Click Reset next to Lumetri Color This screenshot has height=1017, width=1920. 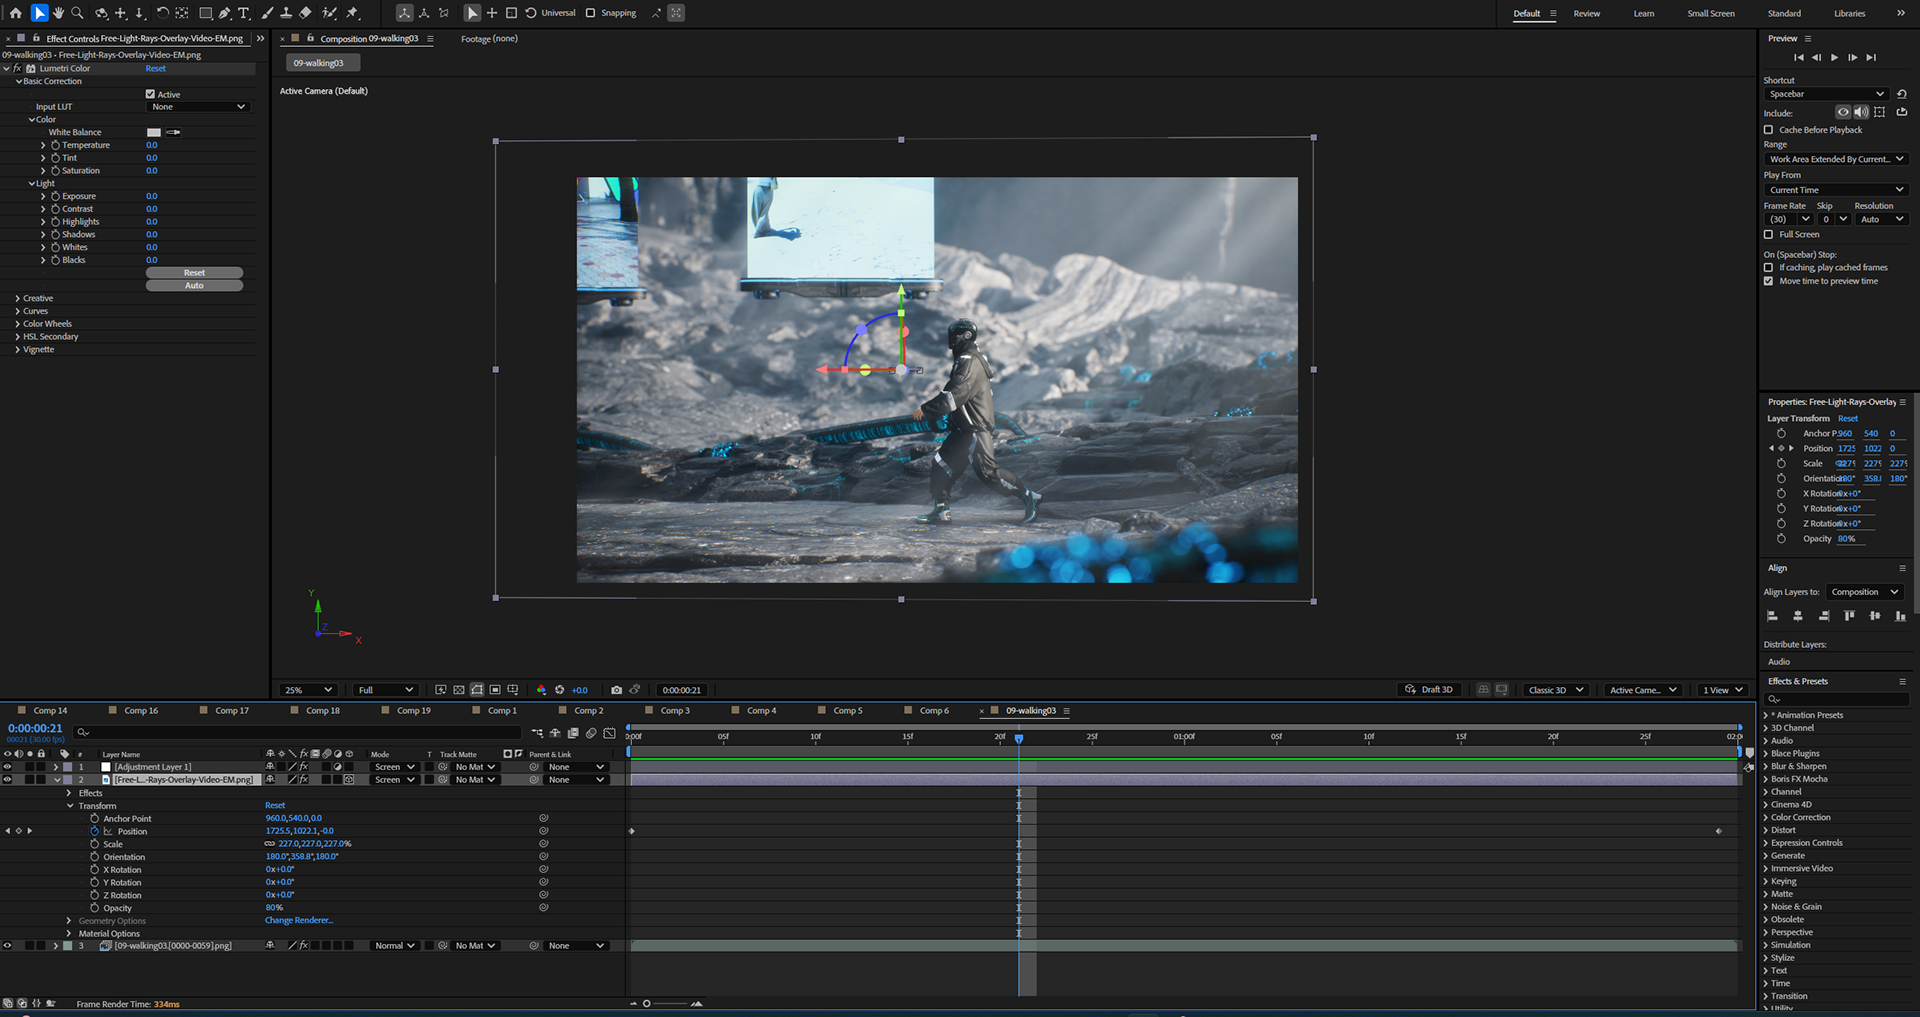pyautogui.click(x=156, y=68)
